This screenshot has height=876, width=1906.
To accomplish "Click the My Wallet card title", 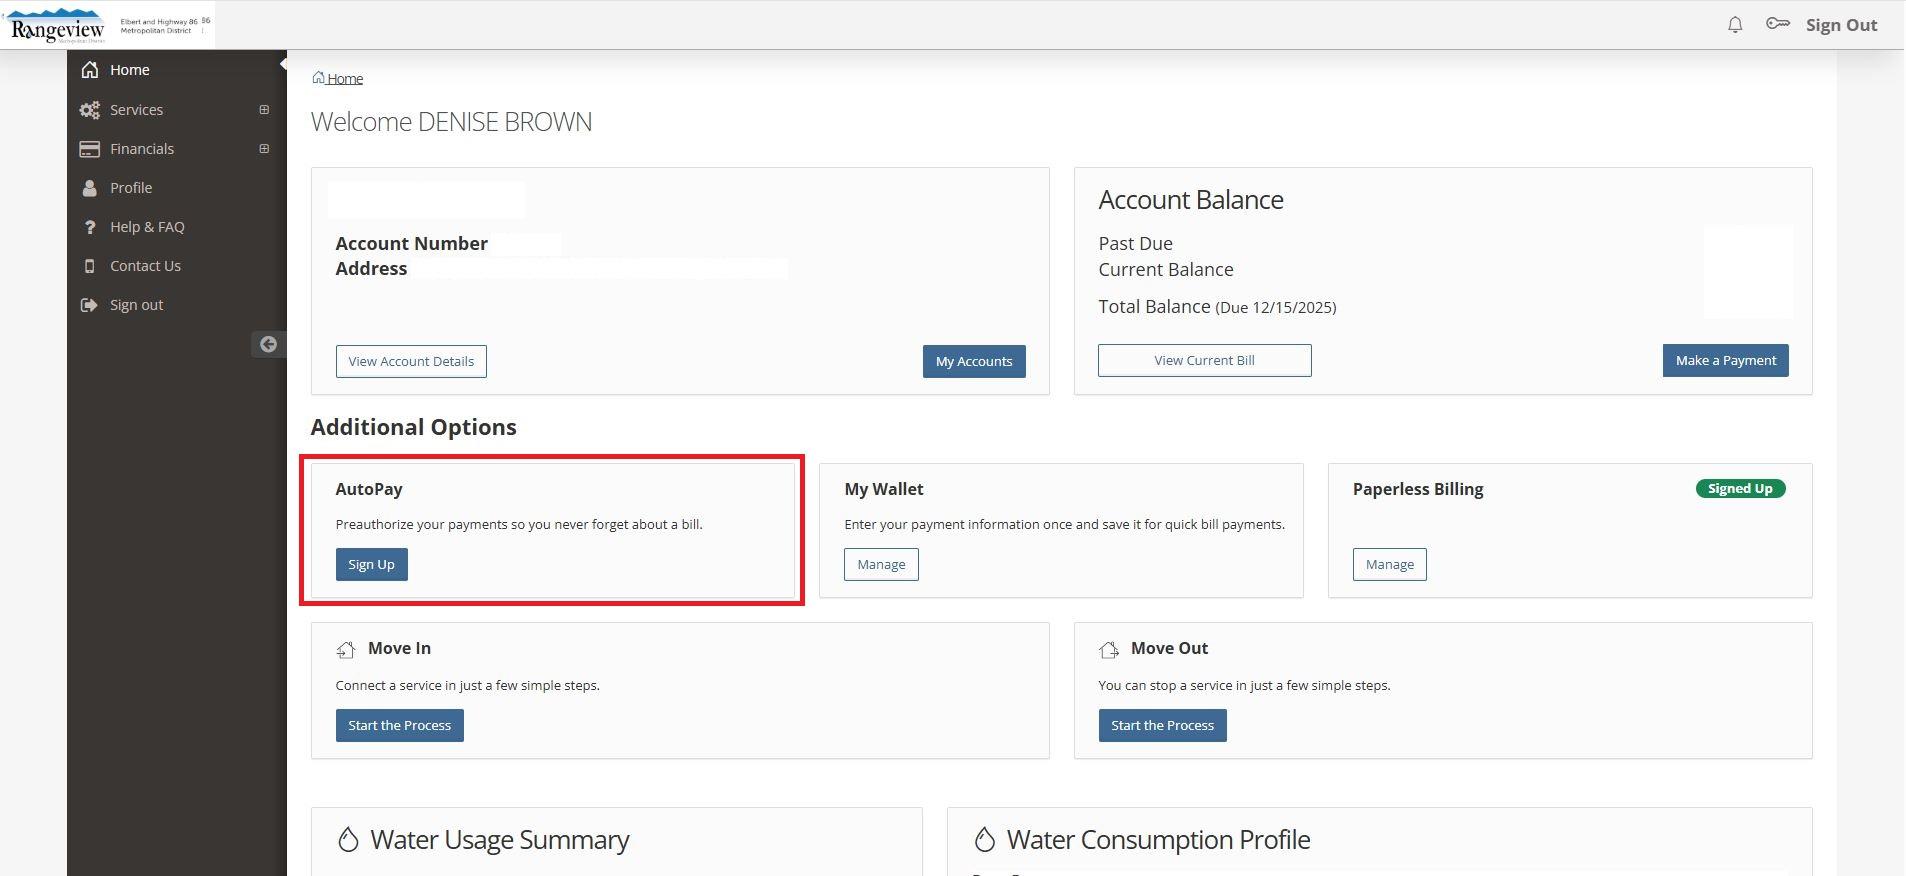I will 883,489.
